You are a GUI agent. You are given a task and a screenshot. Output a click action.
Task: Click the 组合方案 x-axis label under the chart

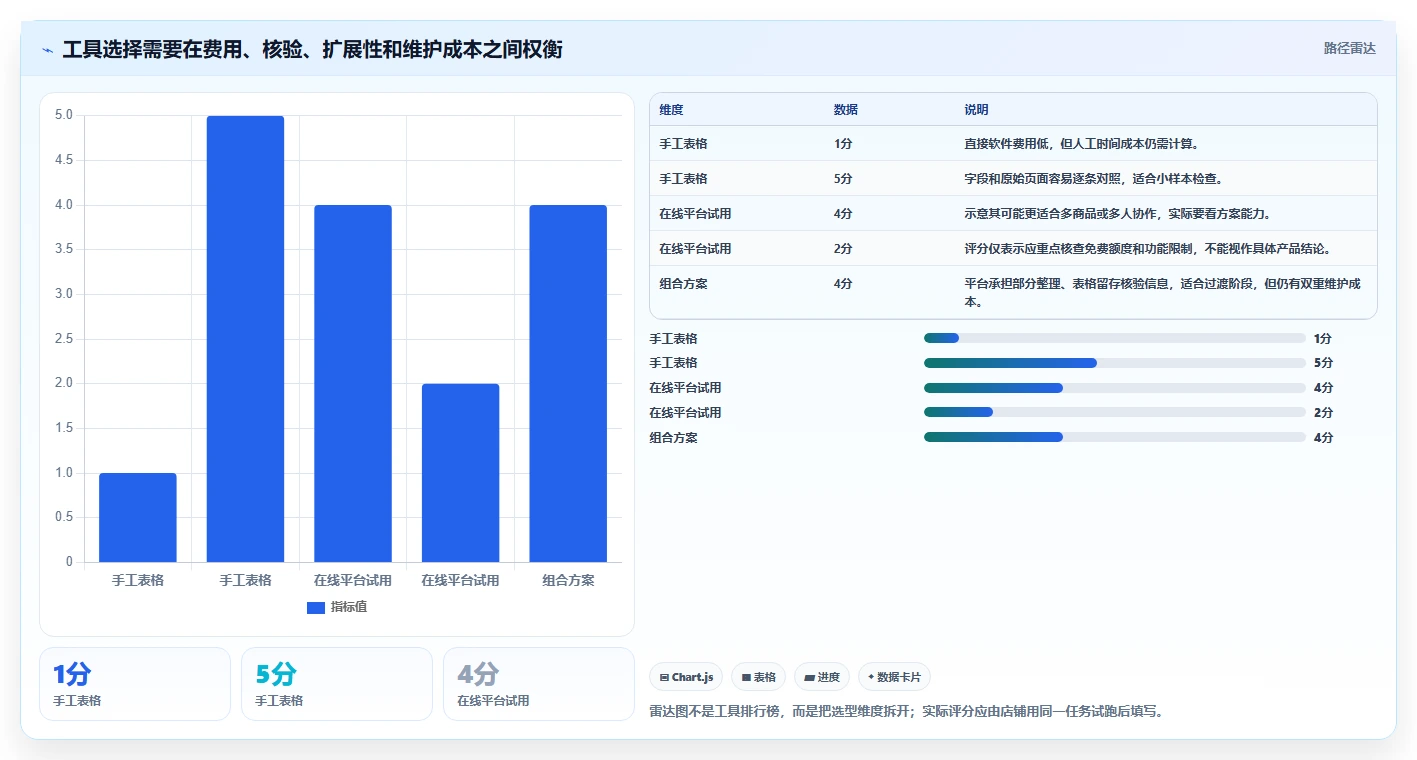point(568,580)
